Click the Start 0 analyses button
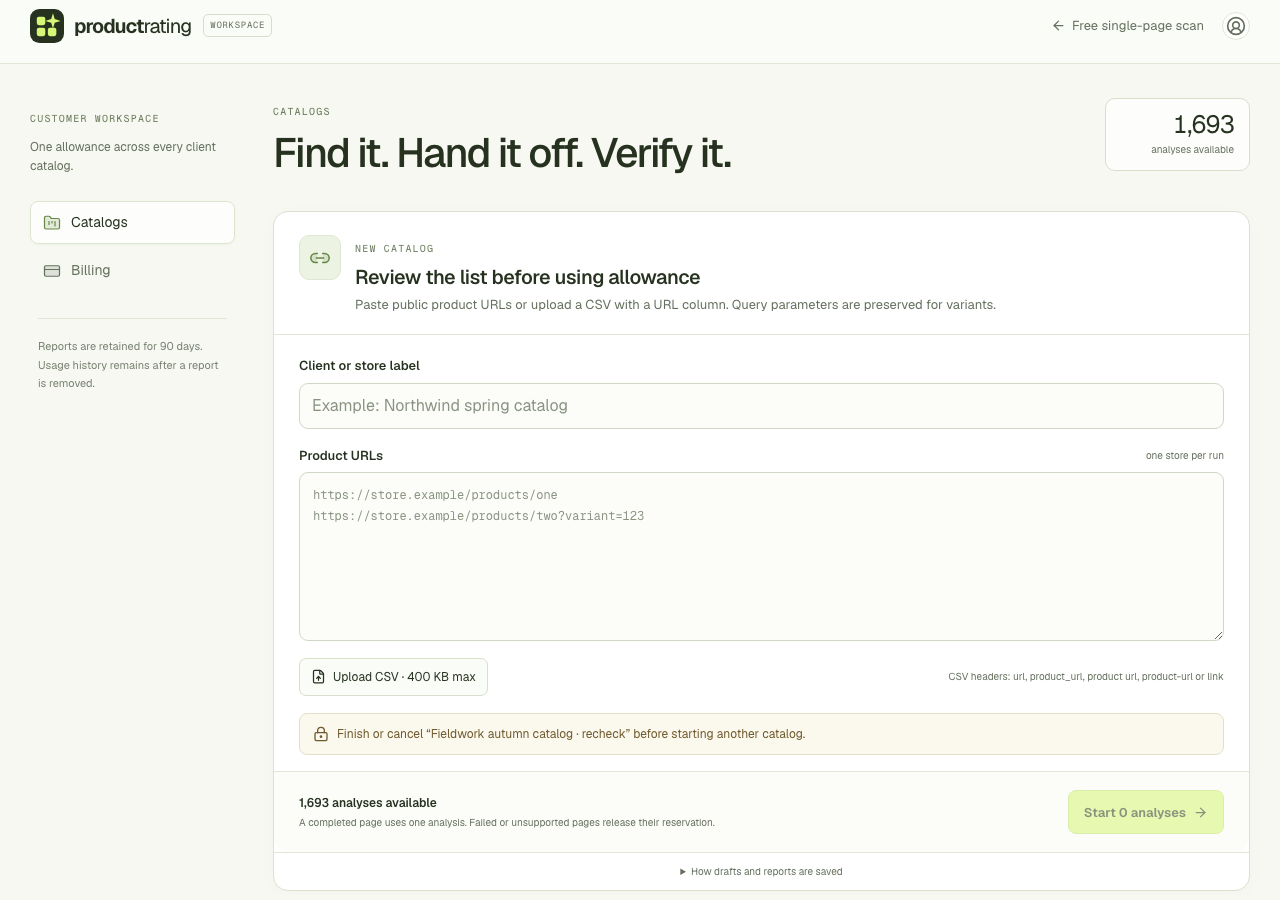Image resolution: width=1280 pixels, height=900 pixels. pyautogui.click(x=1146, y=813)
